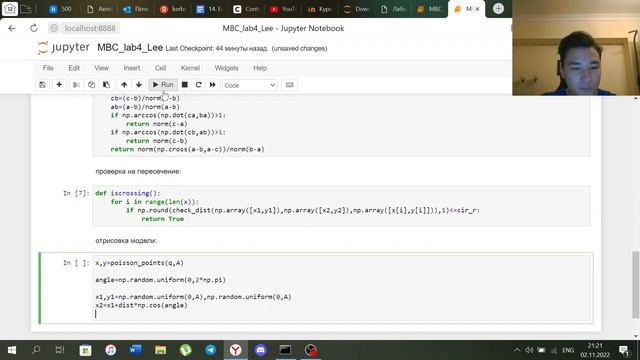The image size is (640, 360).
Task: Open the volume control tray icon
Action: [x=529, y=350]
